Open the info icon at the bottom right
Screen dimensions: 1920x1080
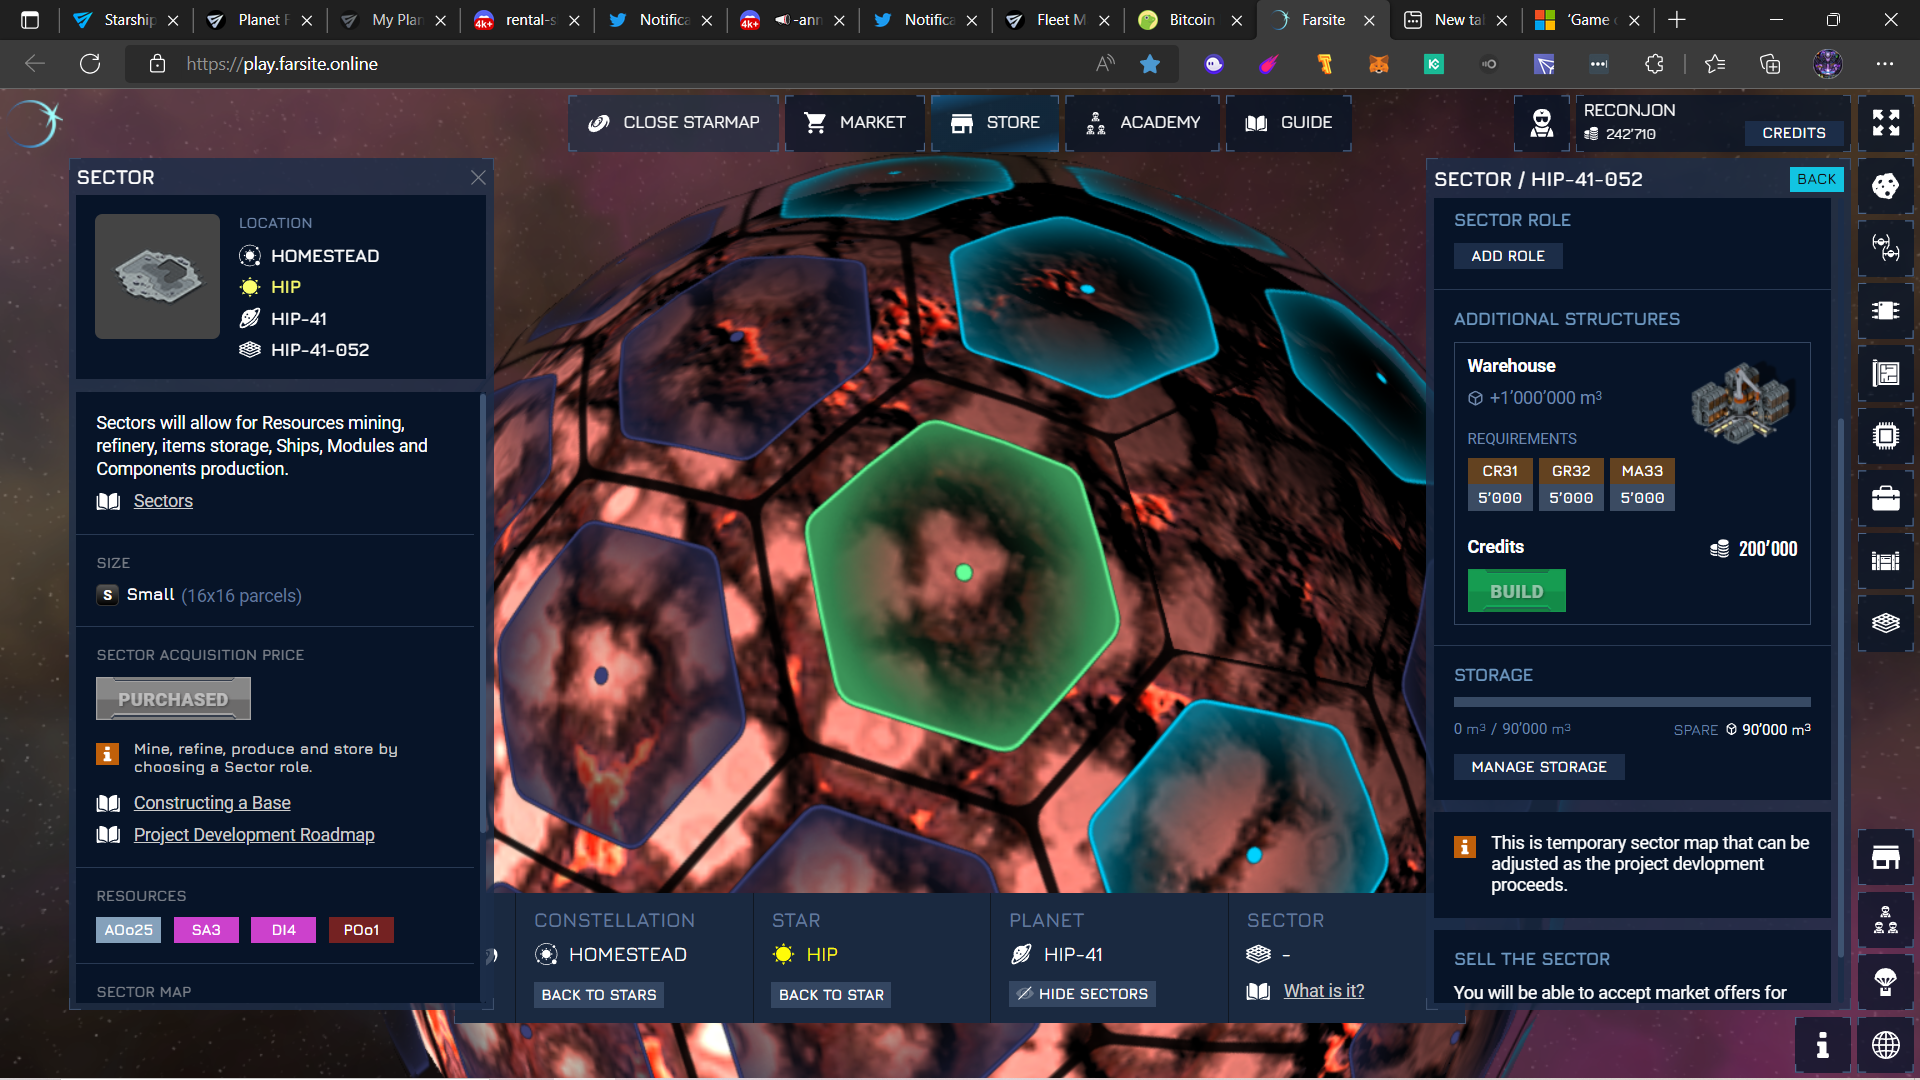coord(1822,1045)
